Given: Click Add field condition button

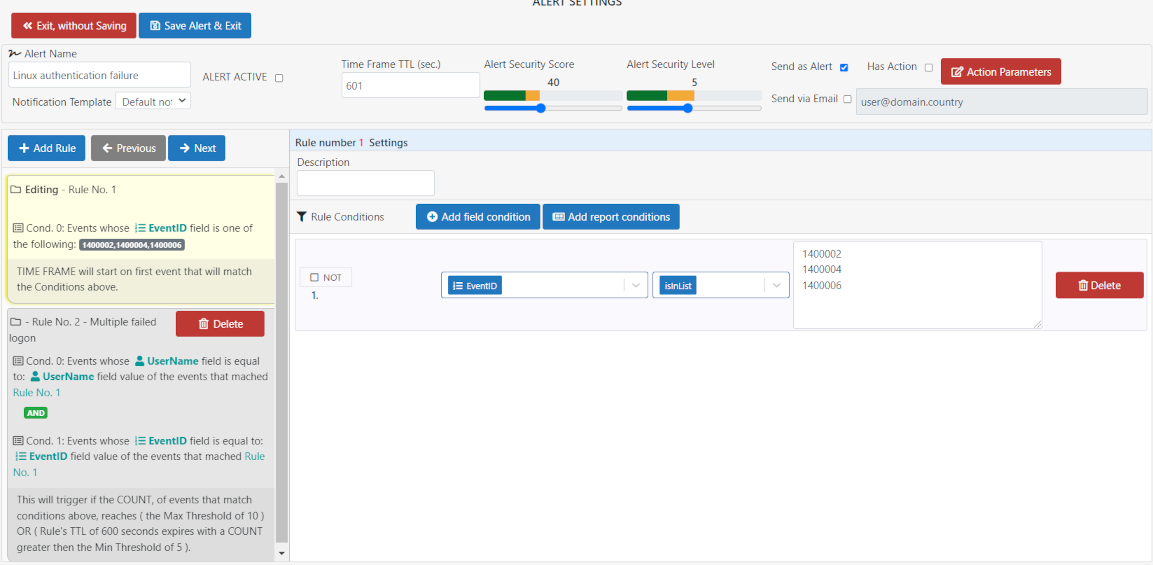Looking at the screenshot, I should 478,217.
